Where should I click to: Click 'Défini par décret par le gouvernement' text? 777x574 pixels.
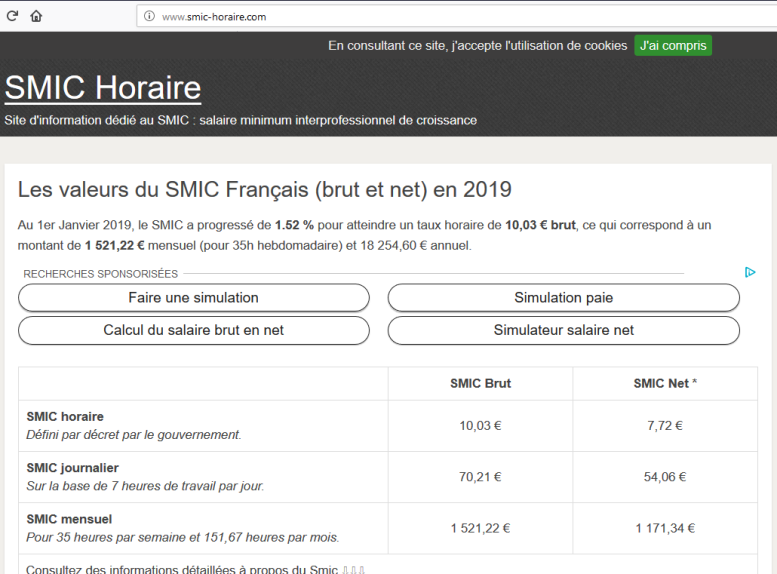[x=134, y=435]
